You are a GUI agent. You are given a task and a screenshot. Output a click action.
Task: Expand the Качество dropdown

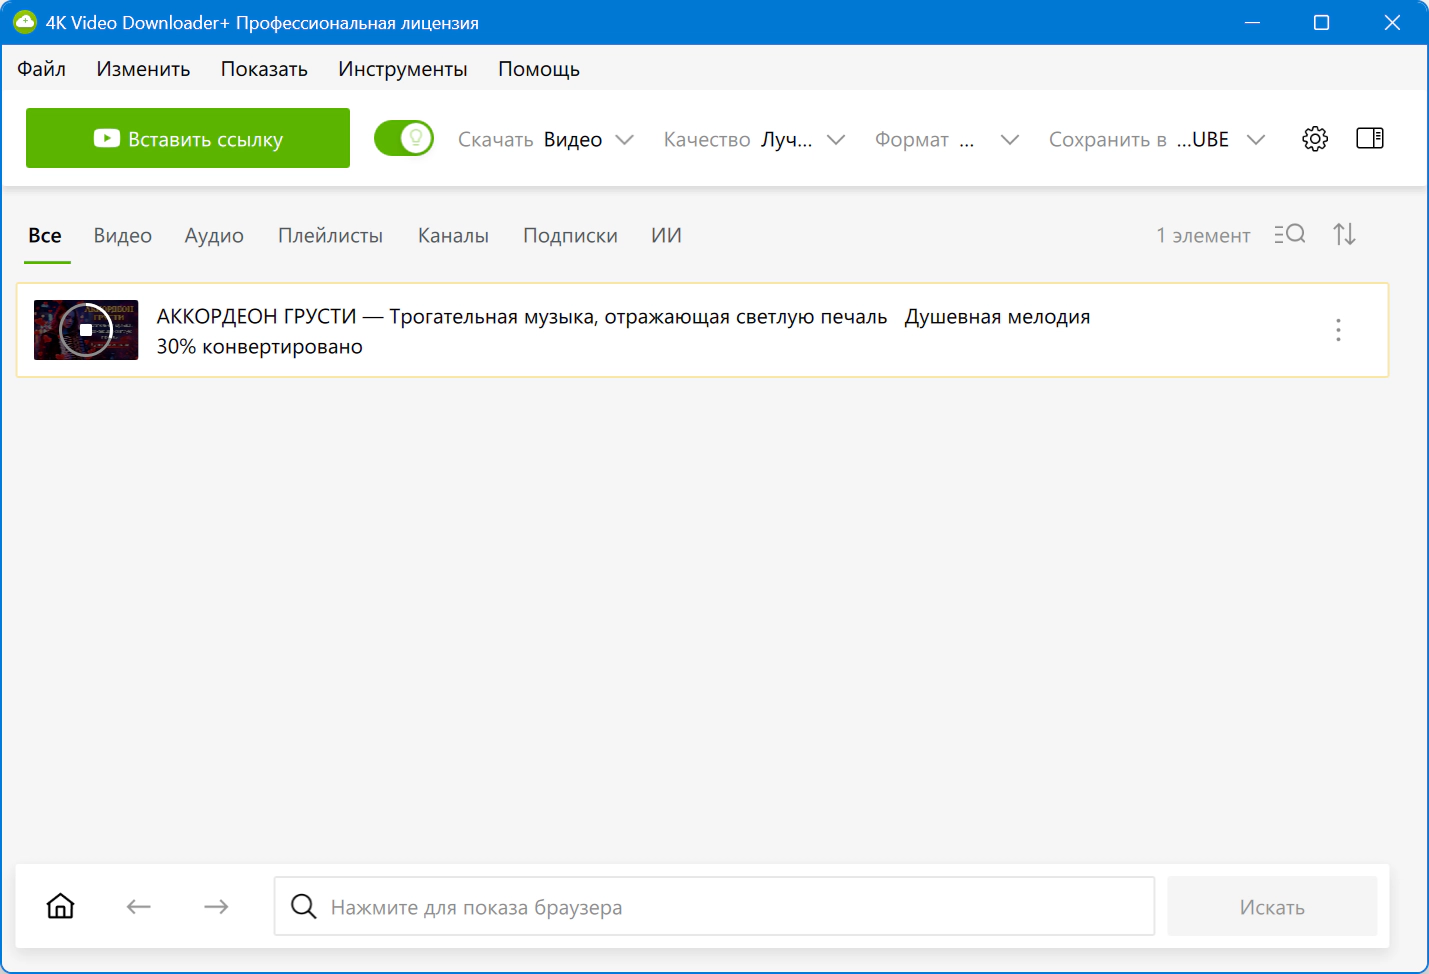click(754, 140)
